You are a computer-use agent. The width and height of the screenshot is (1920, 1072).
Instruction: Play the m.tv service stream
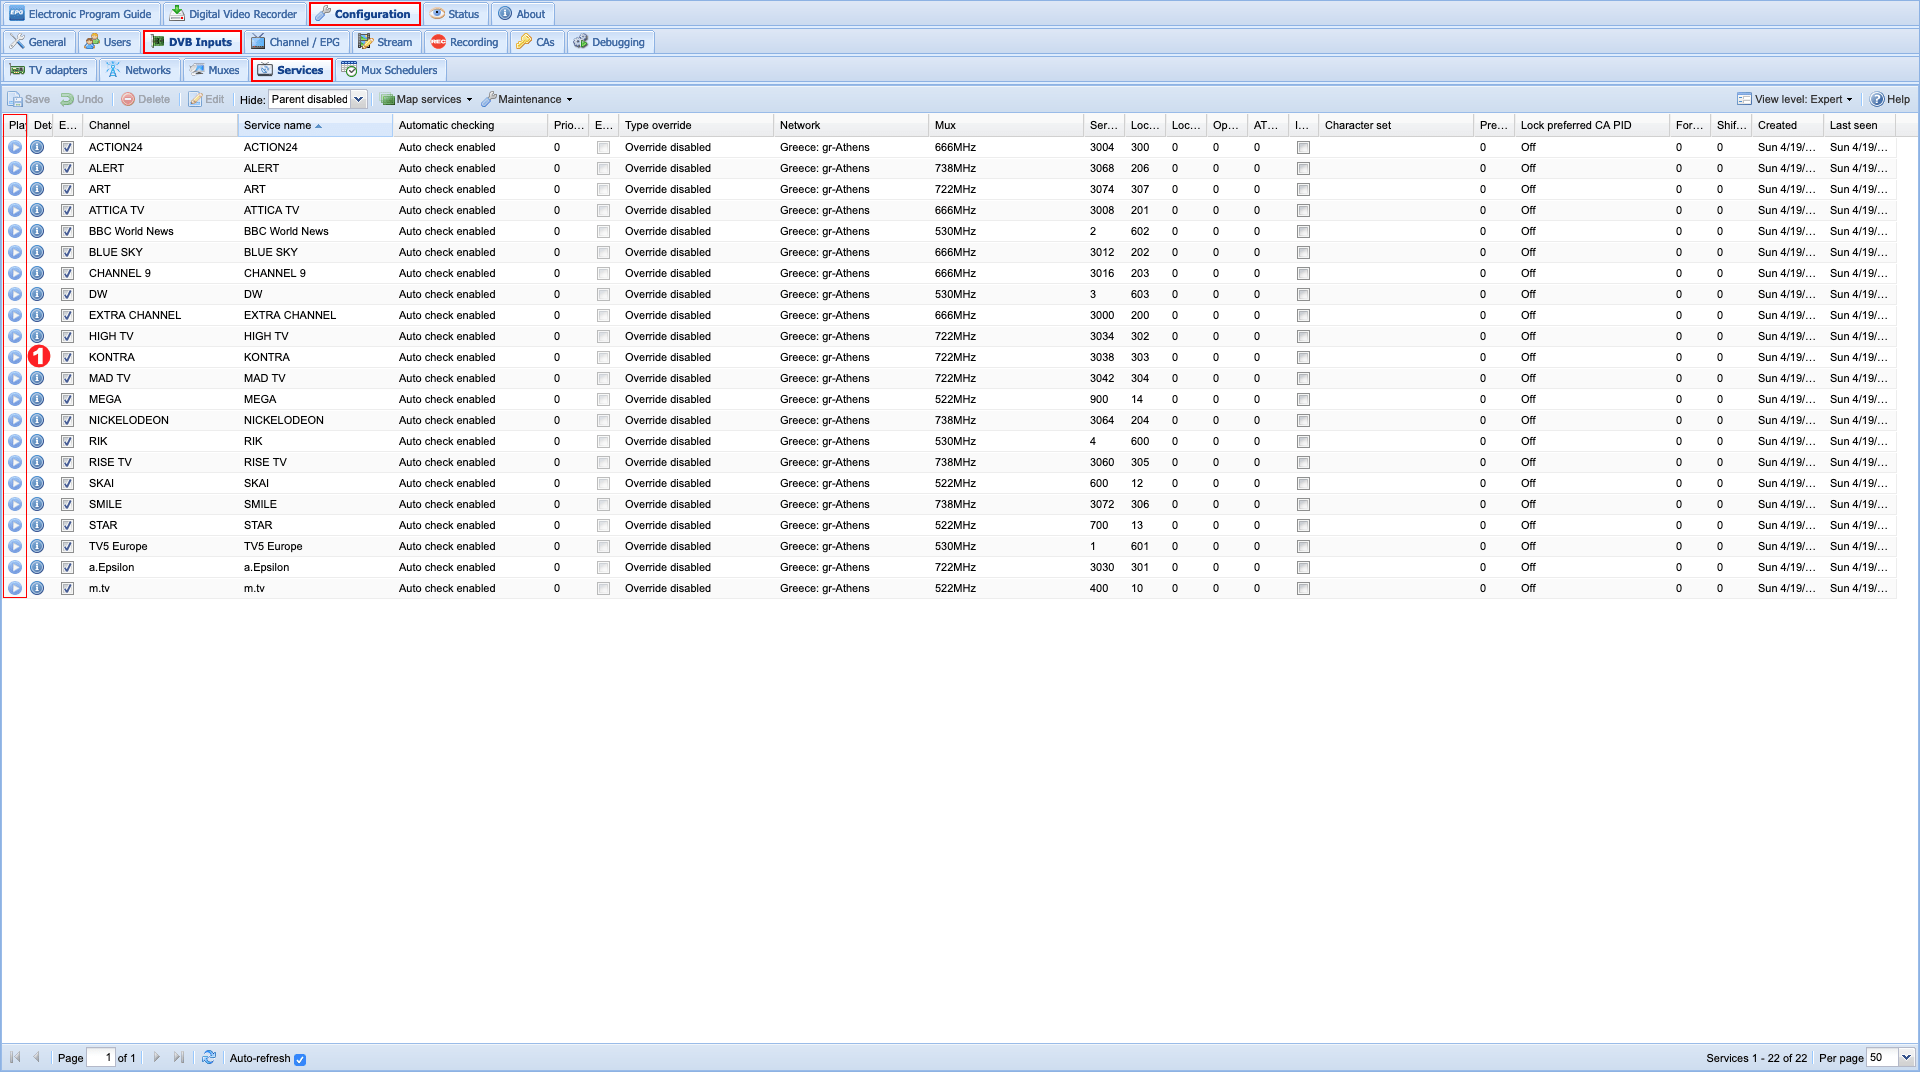(x=15, y=588)
